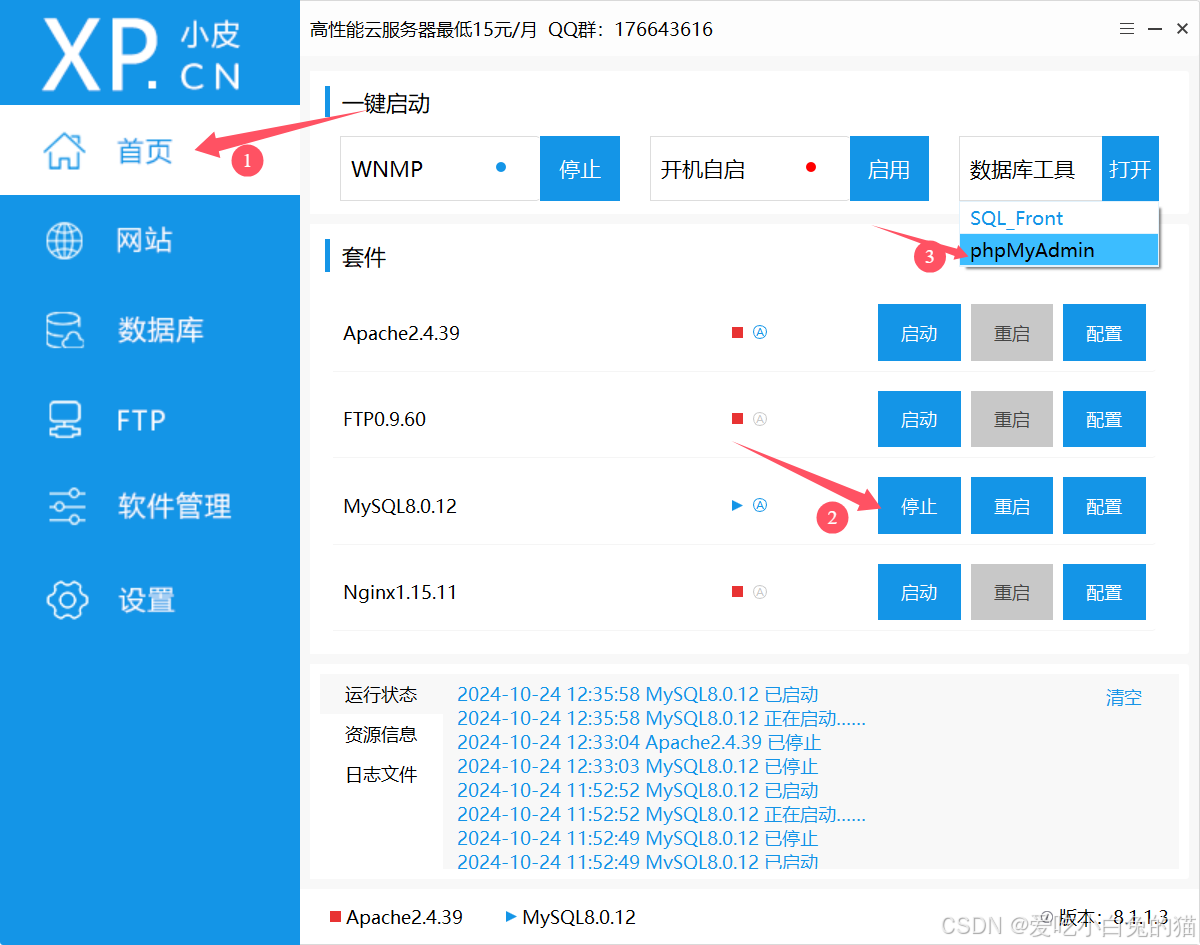Image resolution: width=1200 pixels, height=945 pixels.
Task: Expand the WNMP one-click start selector
Action: [440, 169]
